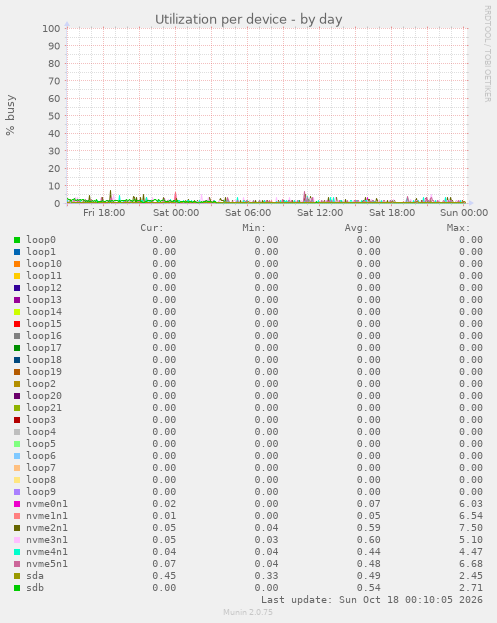Click the % busy axis label

10,115
